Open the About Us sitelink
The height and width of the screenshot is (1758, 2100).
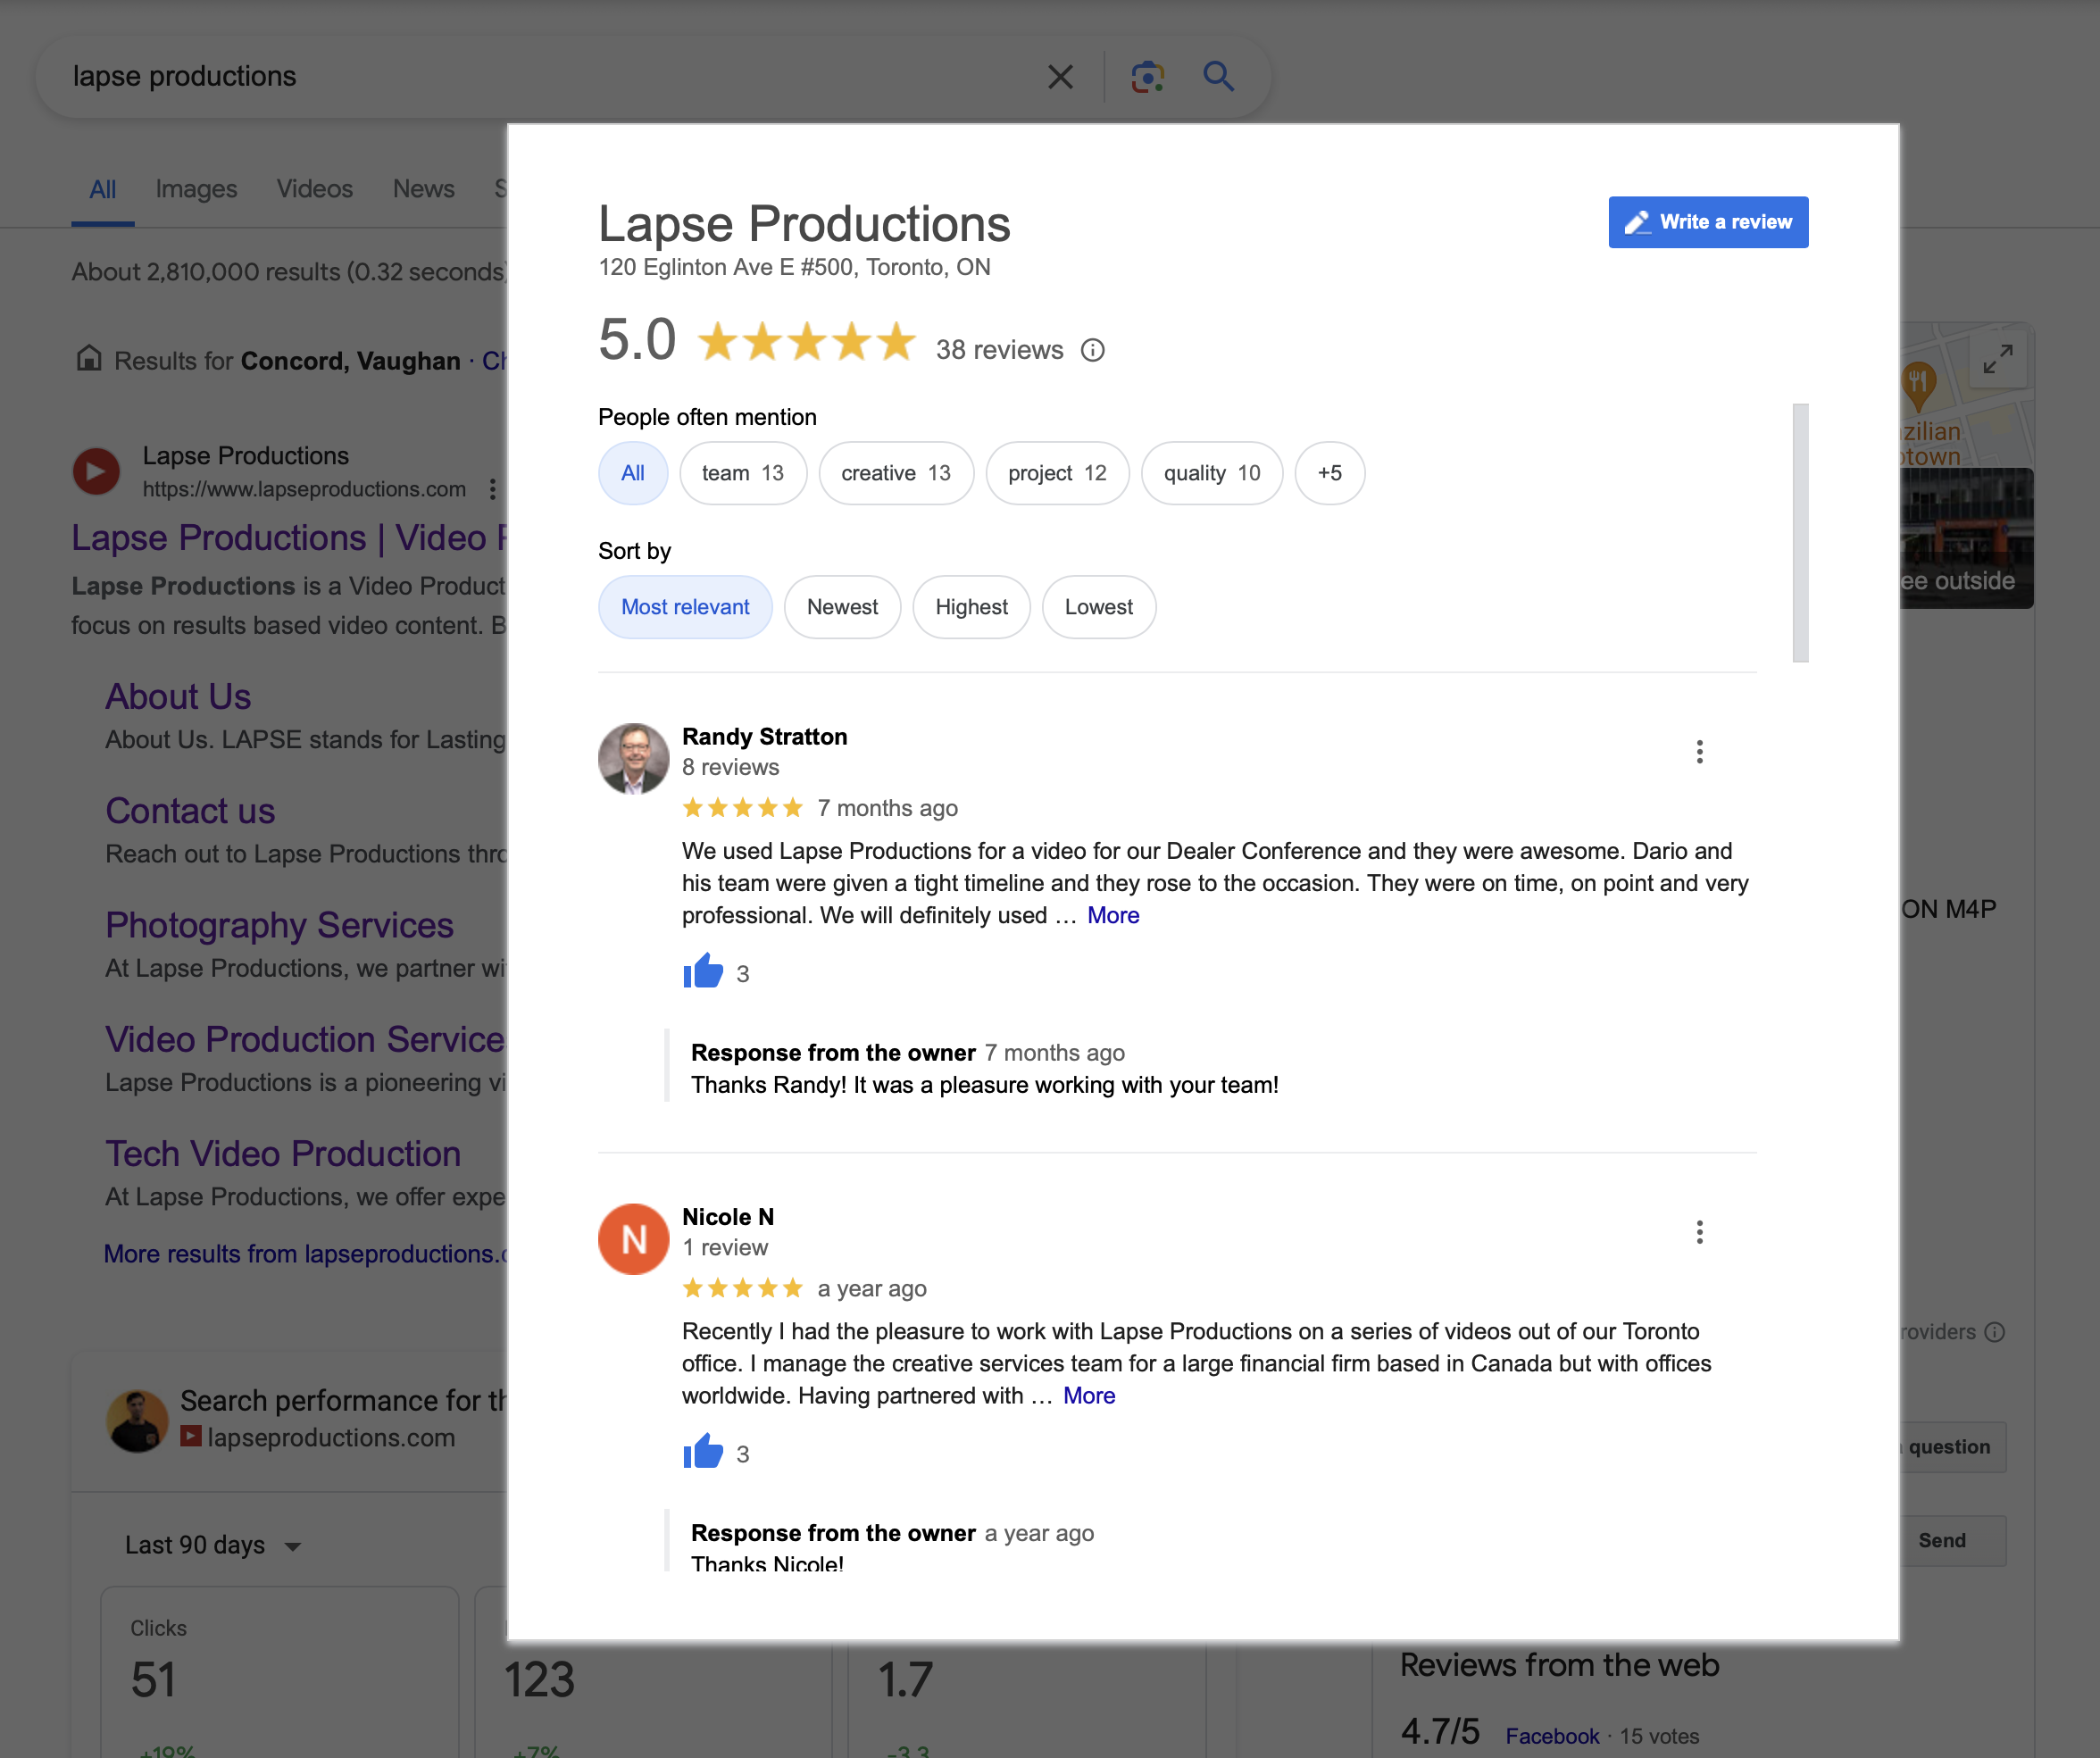click(x=178, y=696)
